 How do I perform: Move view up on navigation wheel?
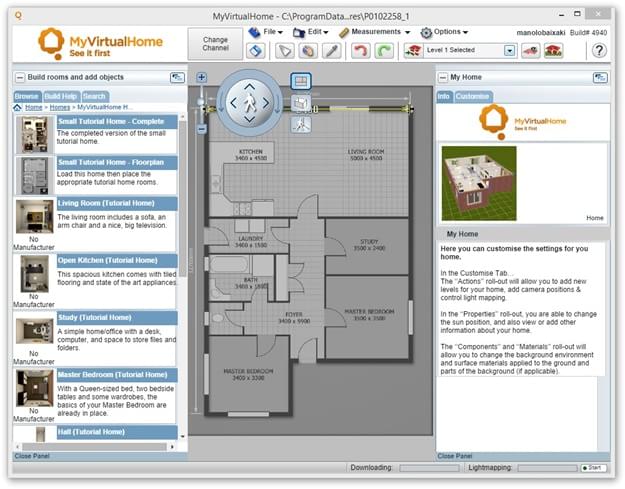250,86
